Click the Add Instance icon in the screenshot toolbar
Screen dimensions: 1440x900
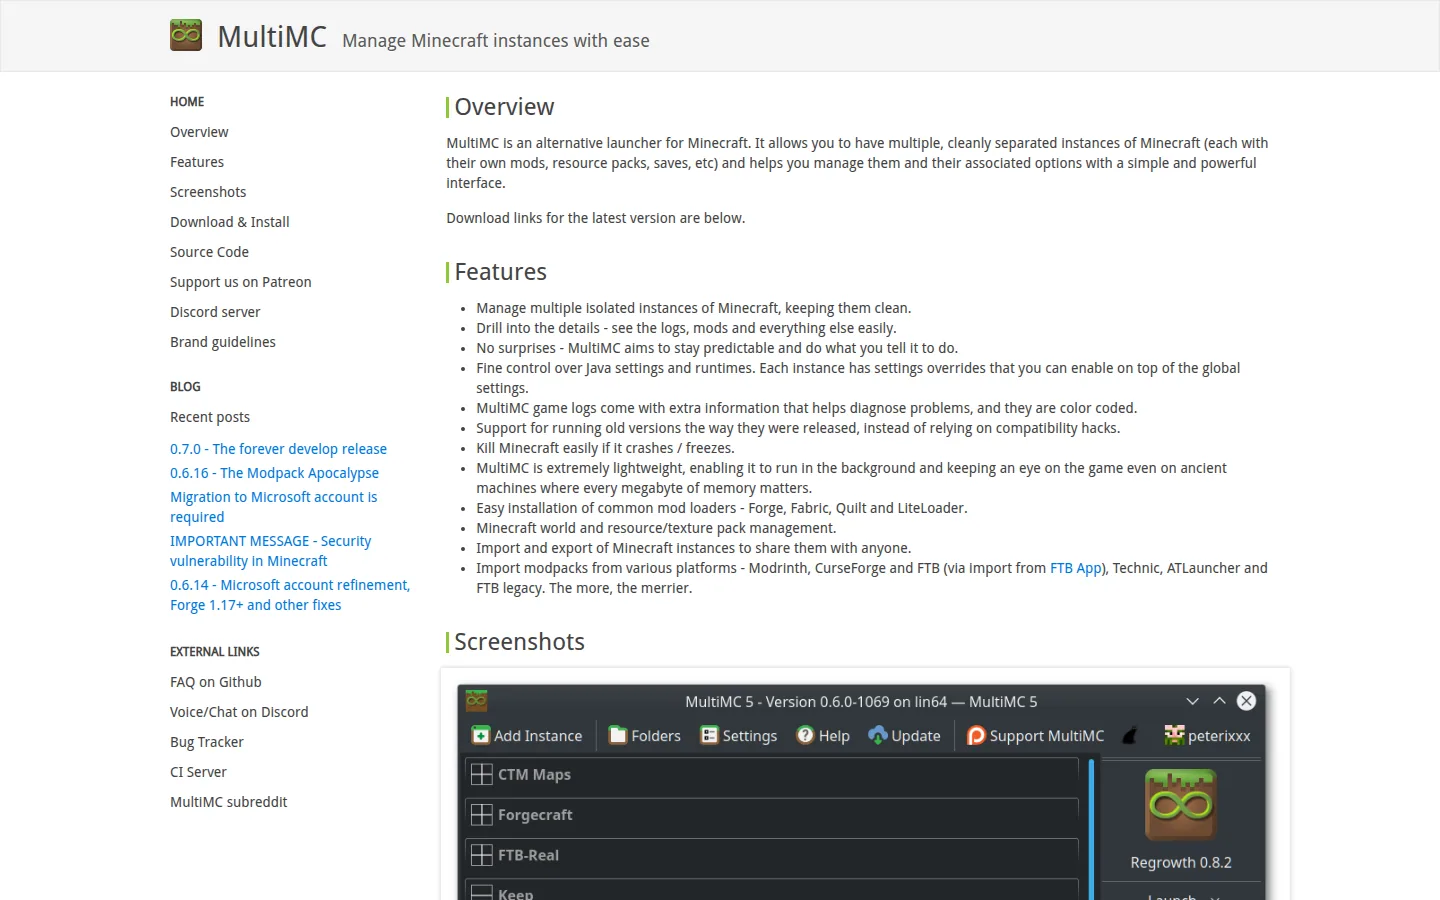click(x=481, y=736)
